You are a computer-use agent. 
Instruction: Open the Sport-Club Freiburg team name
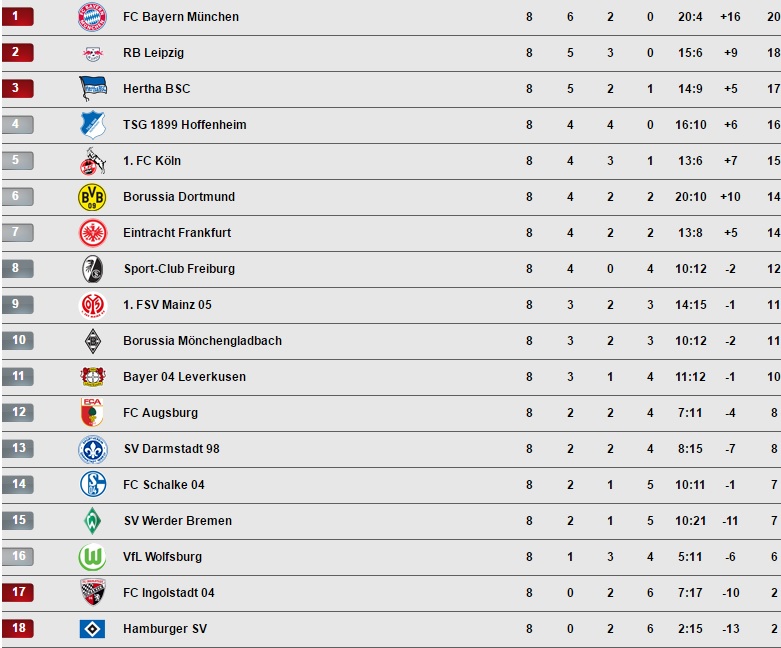179,268
